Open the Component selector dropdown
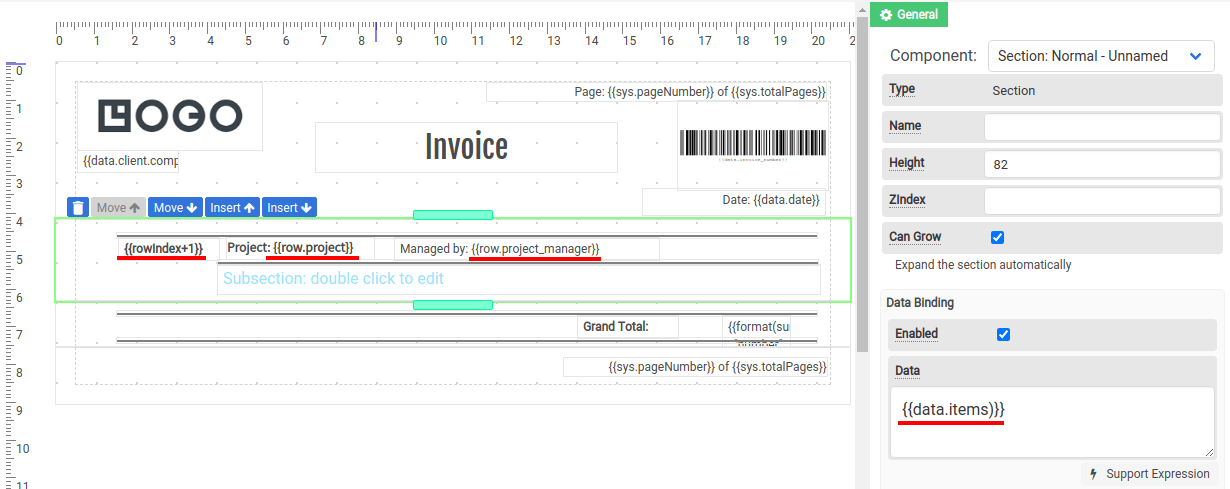 [x=1101, y=56]
